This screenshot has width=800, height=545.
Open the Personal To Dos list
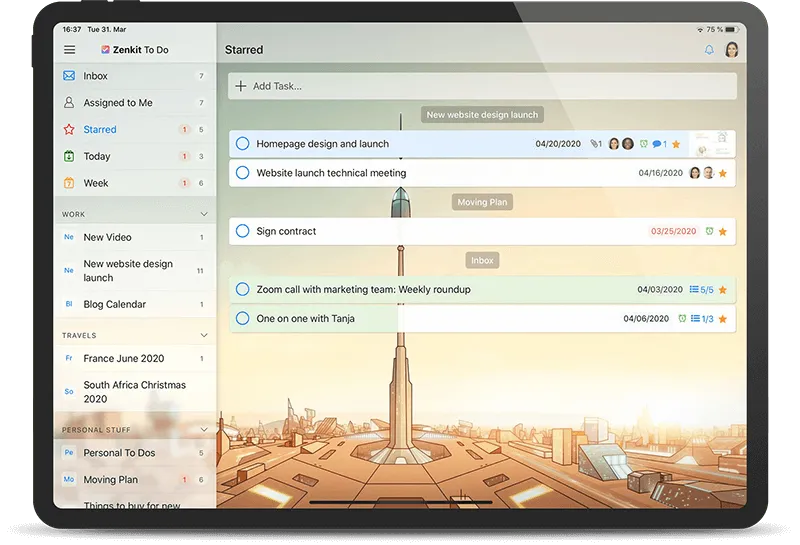coord(135,453)
